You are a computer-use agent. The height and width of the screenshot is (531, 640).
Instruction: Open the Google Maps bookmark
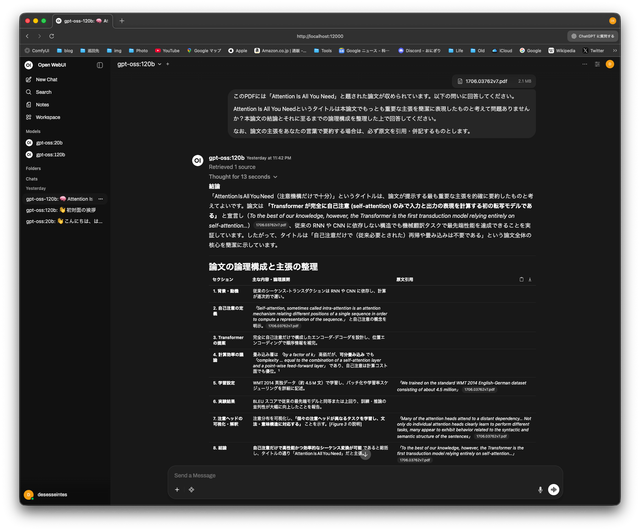pyautogui.click(x=204, y=51)
